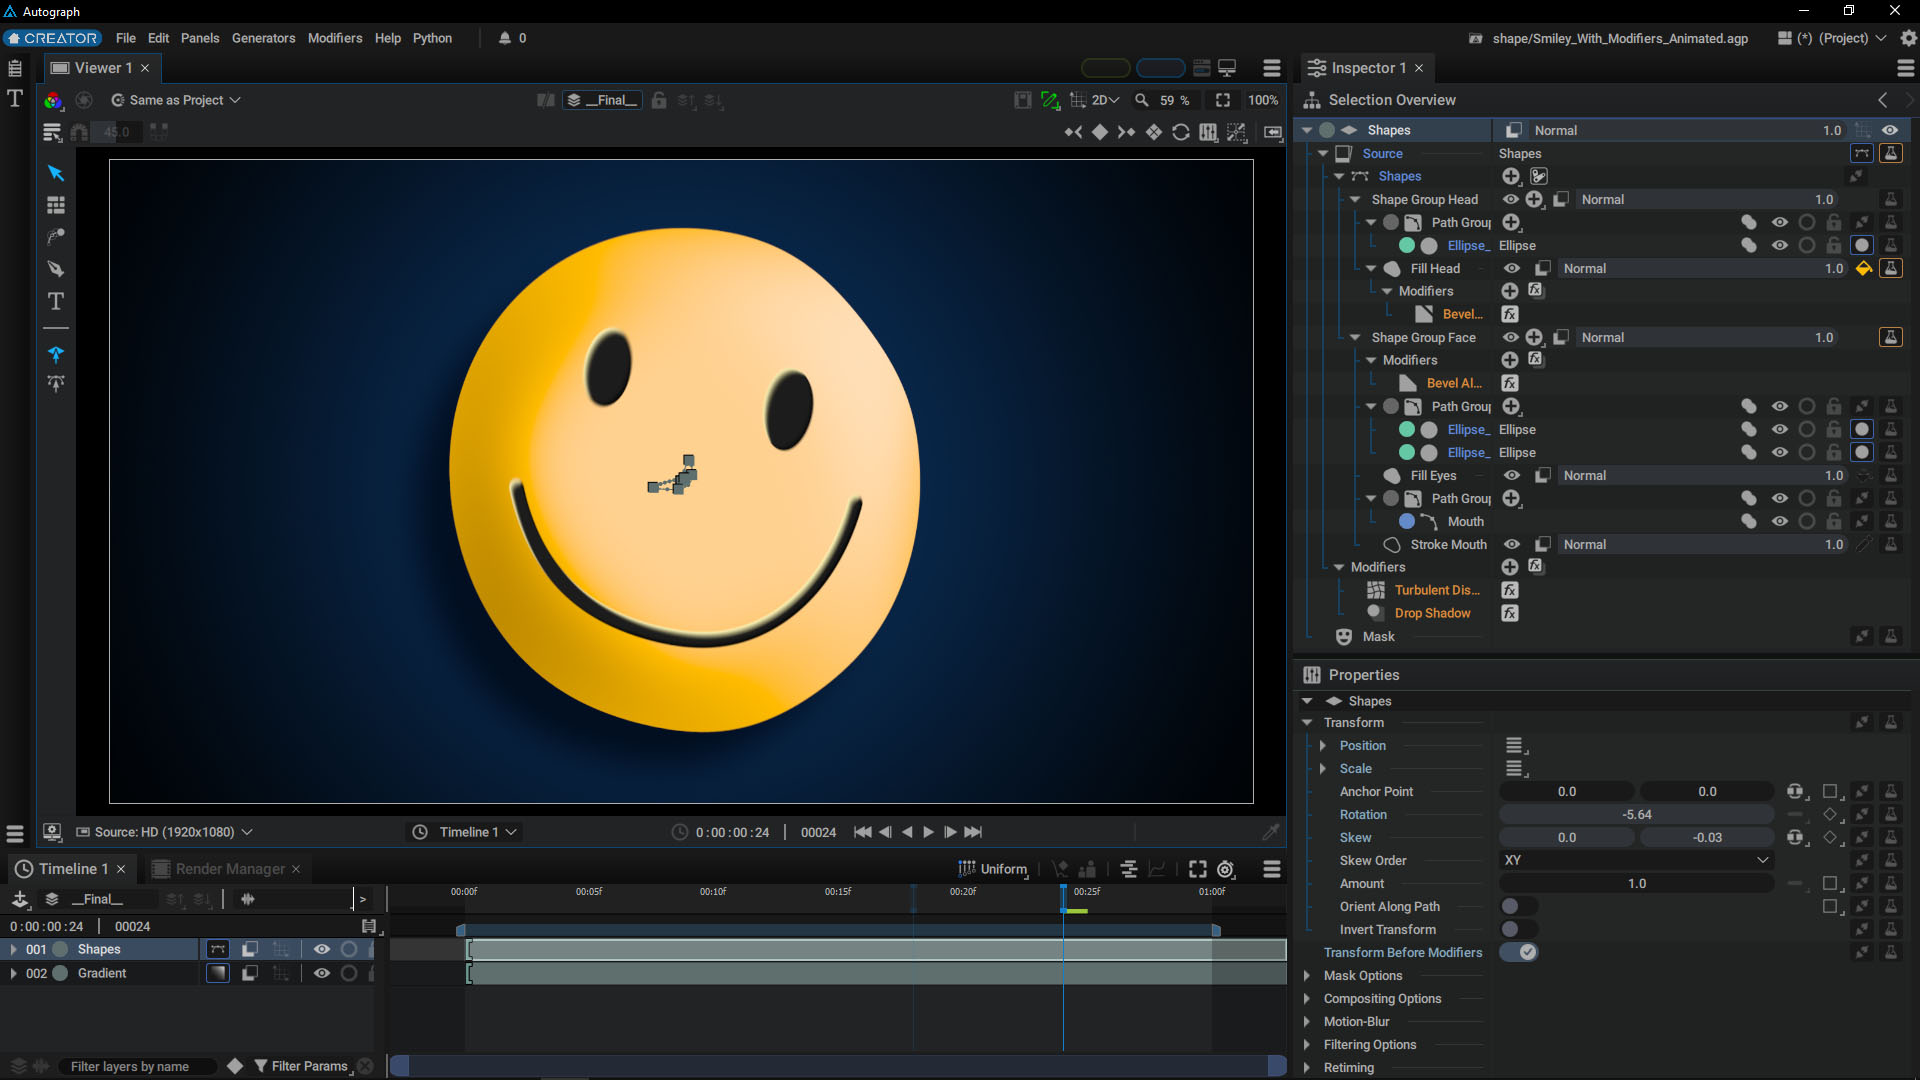Screen dimensions: 1920x1080
Task: Click the Position animation menu icon
Action: coord(1516,746)
